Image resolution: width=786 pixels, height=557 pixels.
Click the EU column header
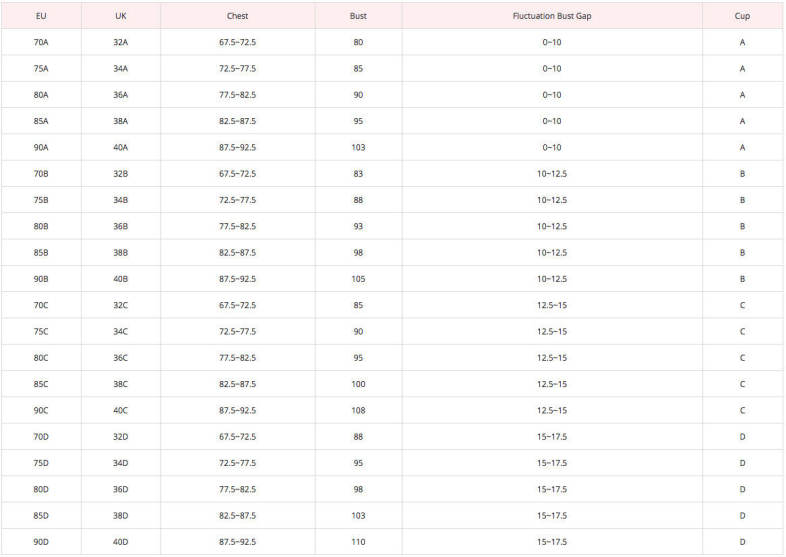coord(41,16)
